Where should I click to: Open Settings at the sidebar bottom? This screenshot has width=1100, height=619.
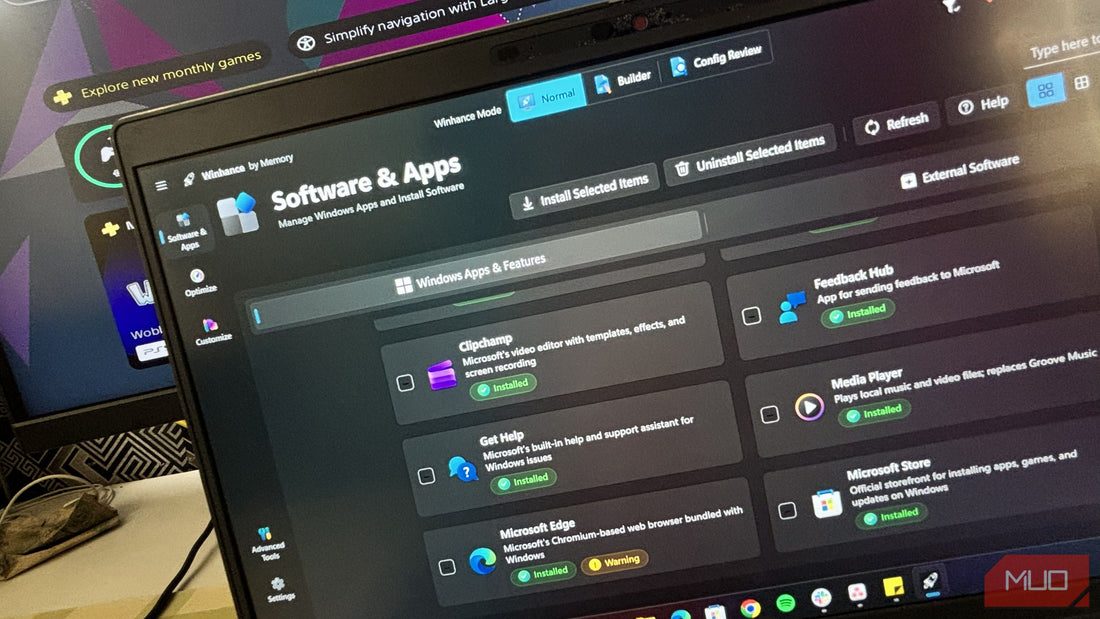(279, 590)
